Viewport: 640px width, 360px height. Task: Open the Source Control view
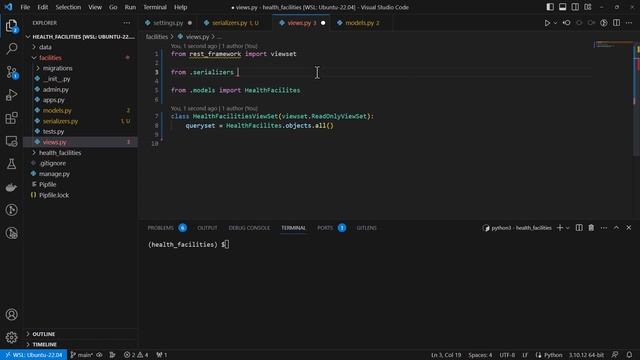point(11,72)
